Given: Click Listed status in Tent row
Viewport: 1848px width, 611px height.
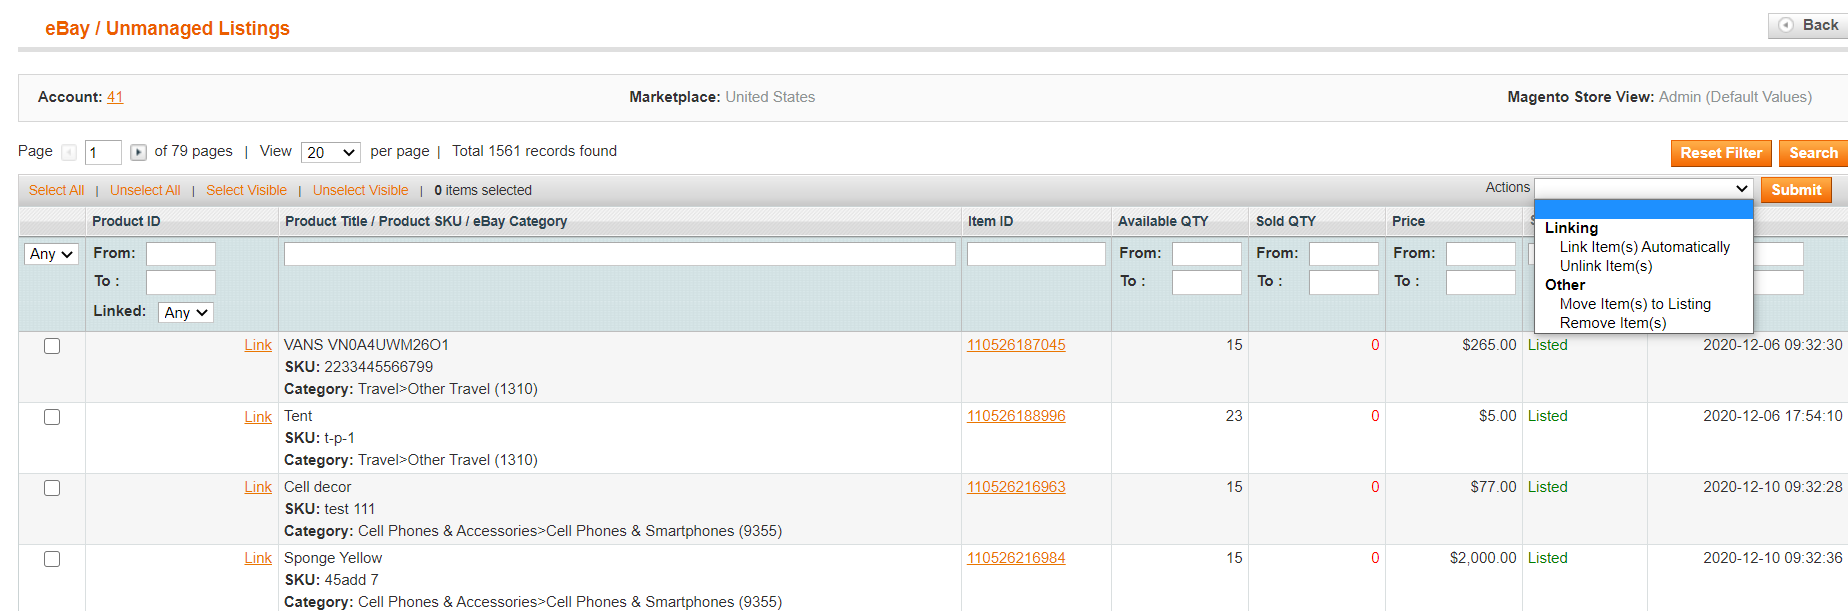Looking at the screenshot, I should coord(1547,416).
